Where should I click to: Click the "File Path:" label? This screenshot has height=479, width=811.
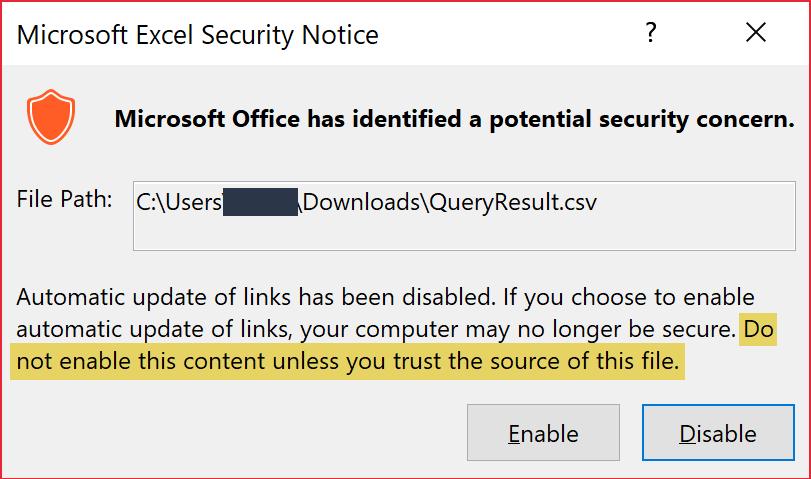click(x=64, y=199)
